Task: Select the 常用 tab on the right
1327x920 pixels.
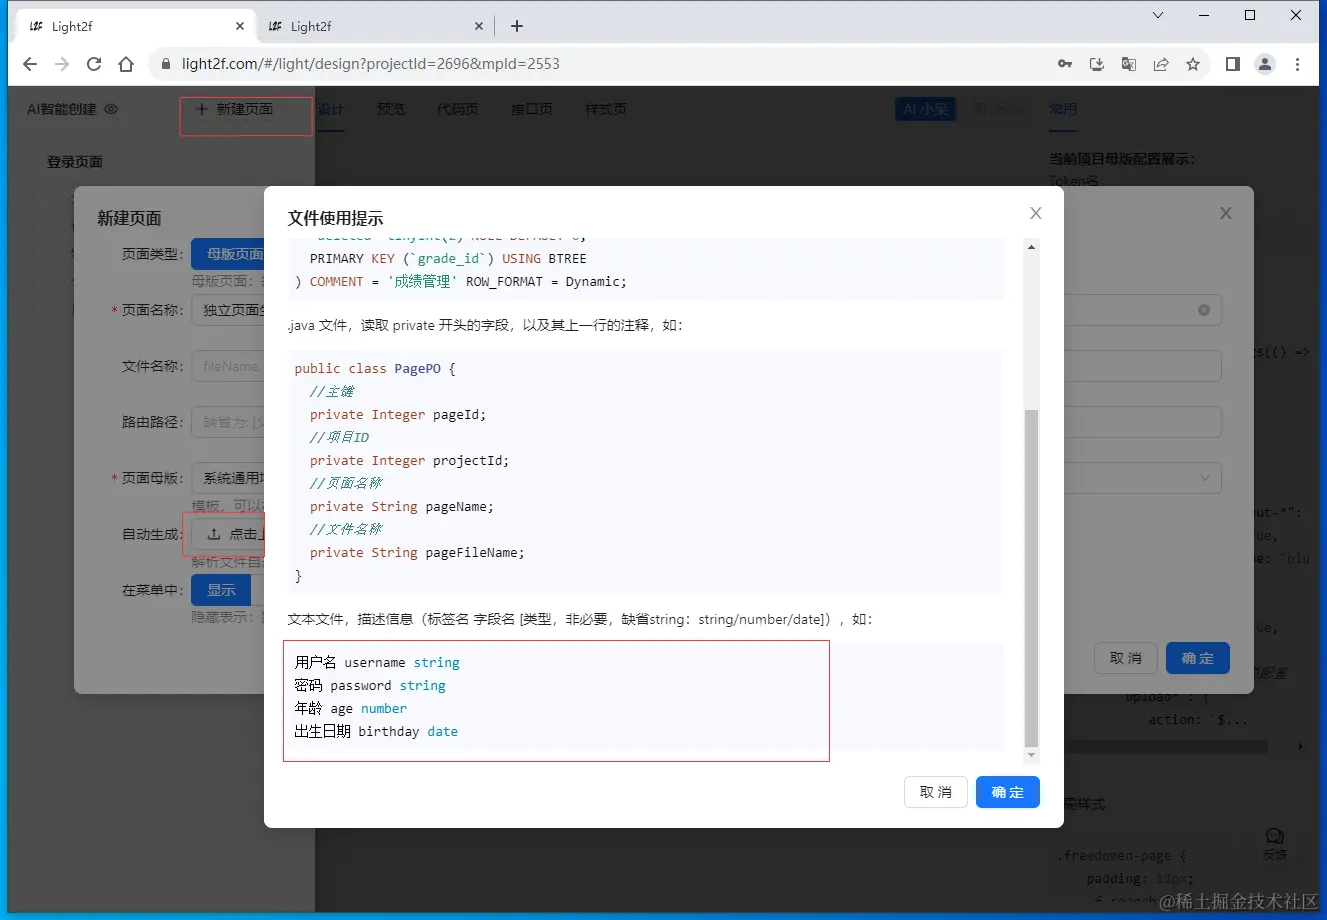Action: (x=1063, y=109)
